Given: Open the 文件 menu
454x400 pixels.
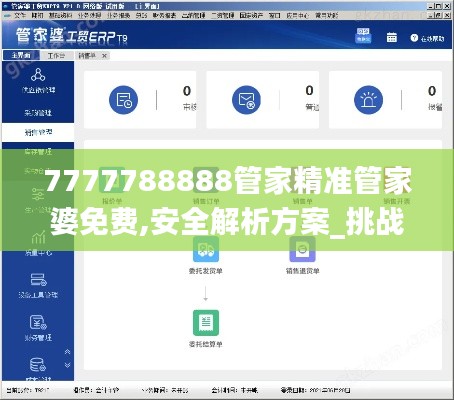Looking at the screenshot, I should coord(20,15).
